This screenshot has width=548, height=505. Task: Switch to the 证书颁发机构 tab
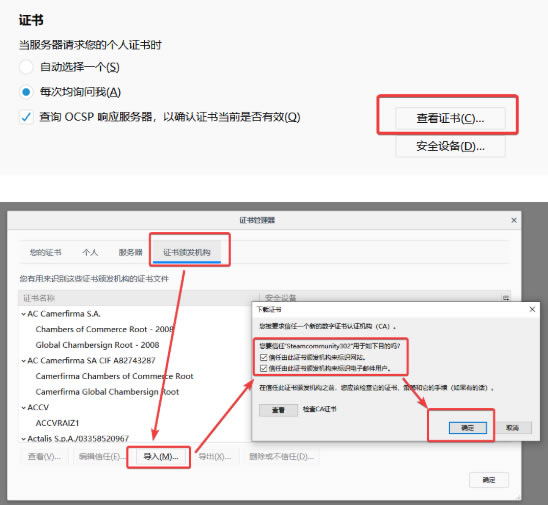tap(187, 252)
